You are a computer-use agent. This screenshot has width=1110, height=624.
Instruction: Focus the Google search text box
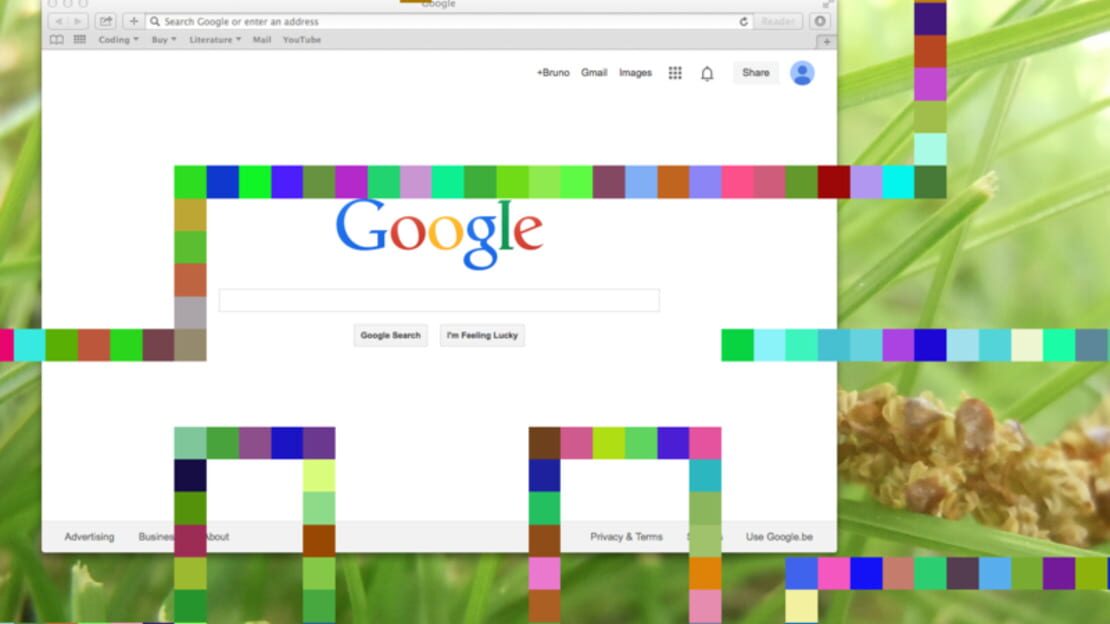(x=439, y=300)
